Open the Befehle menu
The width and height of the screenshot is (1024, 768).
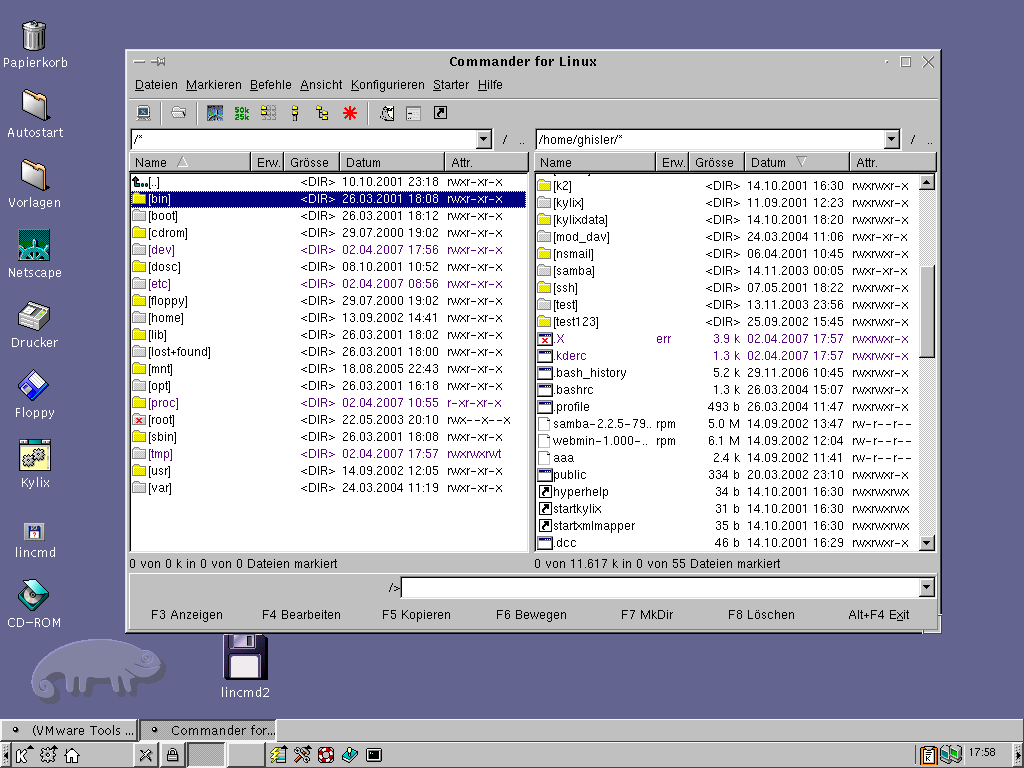(x=270, y=85)
